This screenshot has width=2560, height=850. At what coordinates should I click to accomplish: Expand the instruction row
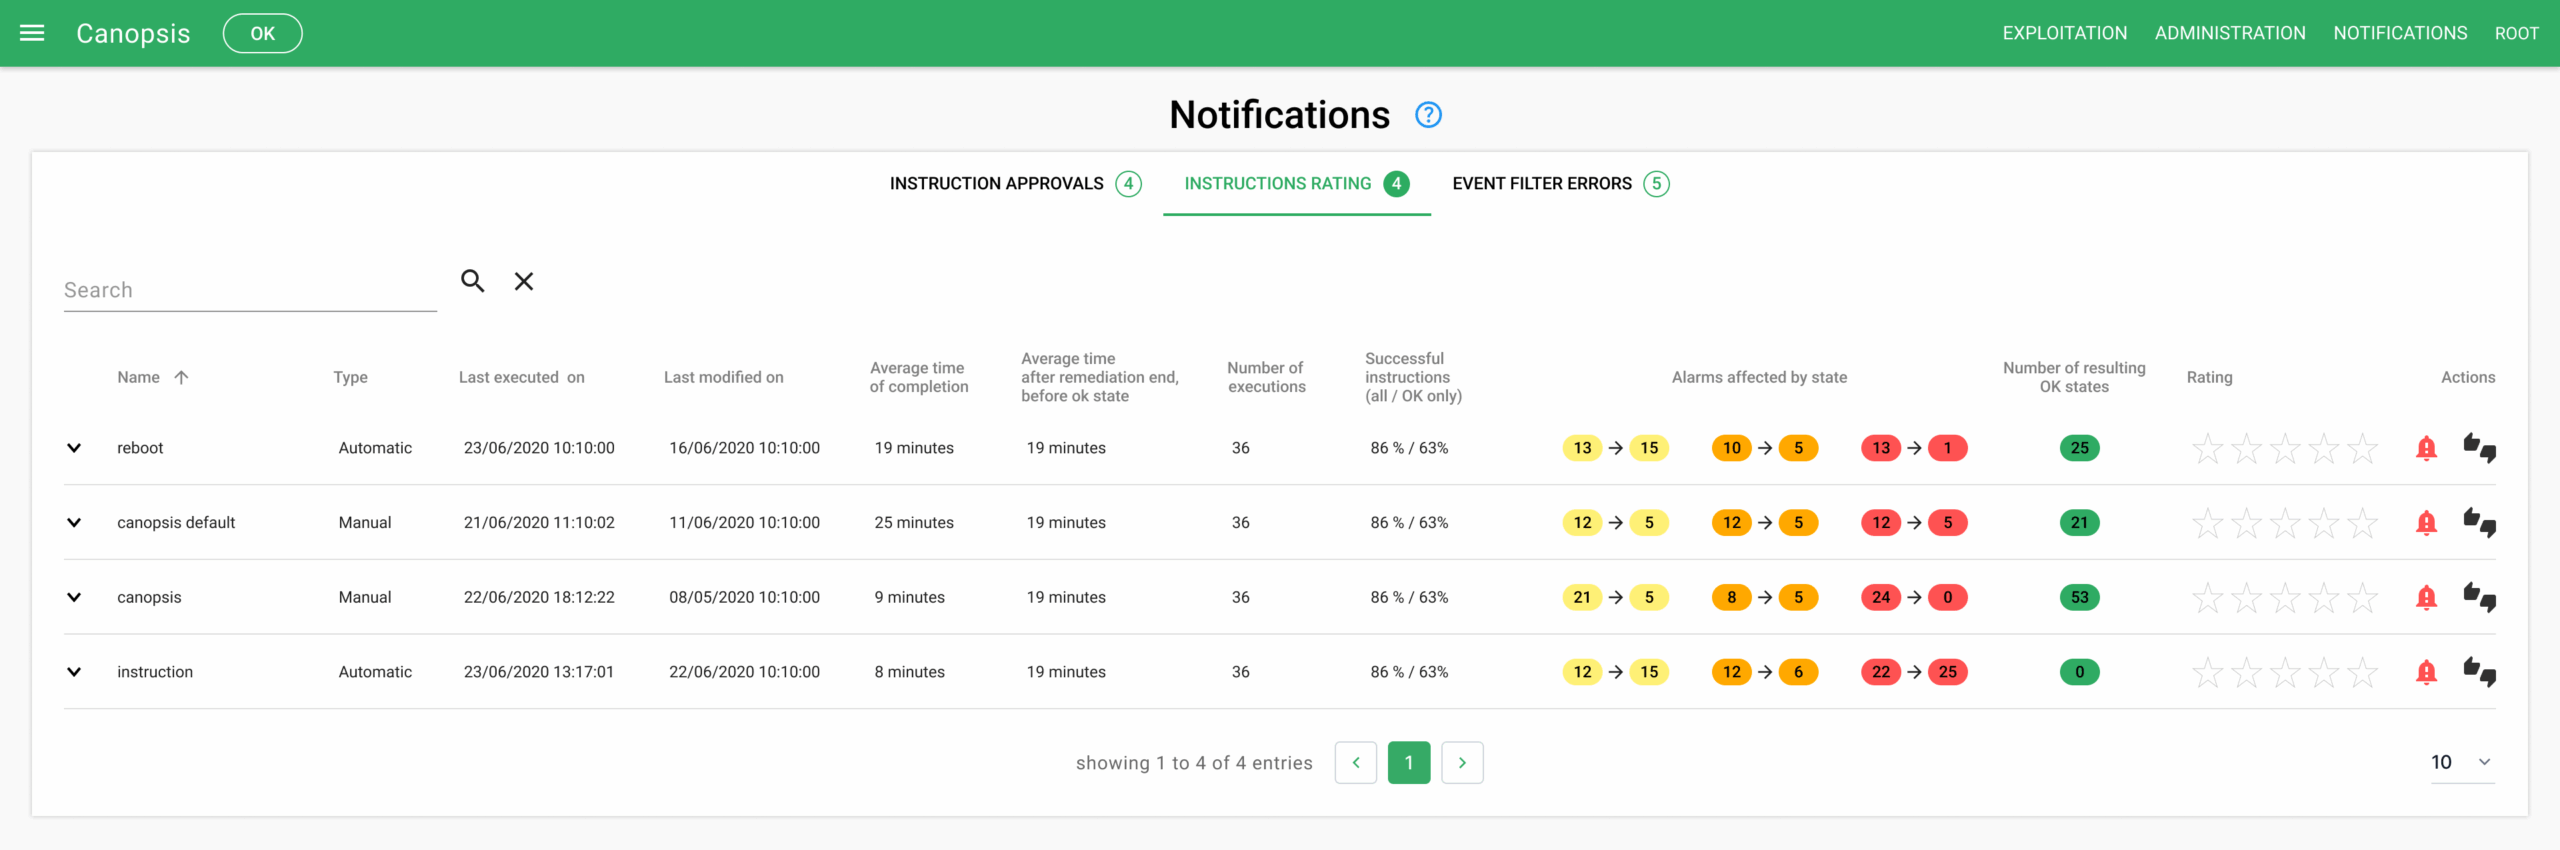tap(74, 672)
